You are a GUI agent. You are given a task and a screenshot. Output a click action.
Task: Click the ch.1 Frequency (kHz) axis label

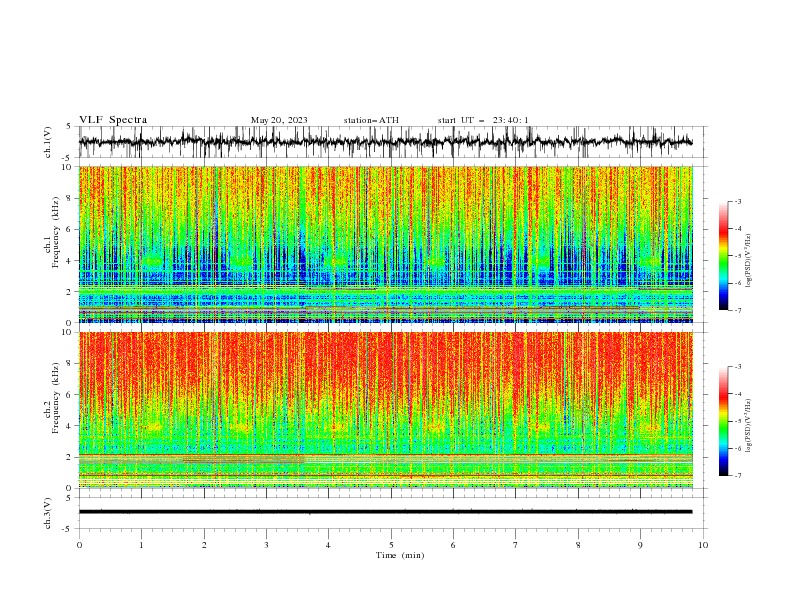pos(52,232)
